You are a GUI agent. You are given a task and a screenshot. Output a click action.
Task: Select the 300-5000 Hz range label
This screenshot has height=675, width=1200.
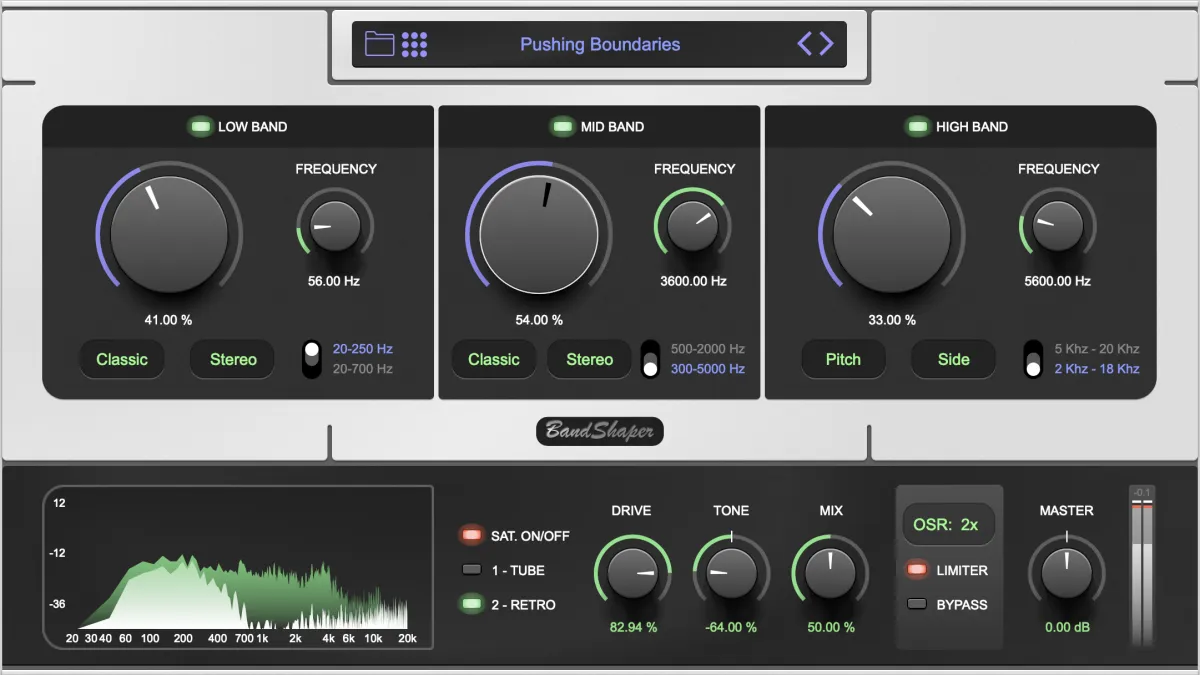708,369
